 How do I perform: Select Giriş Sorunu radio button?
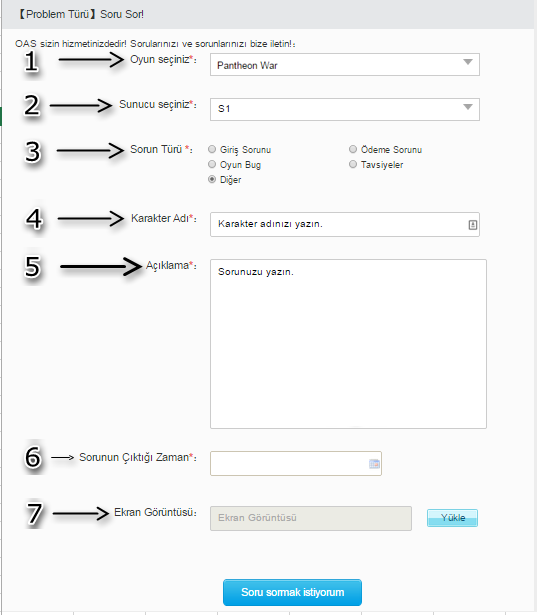(212, 149)
